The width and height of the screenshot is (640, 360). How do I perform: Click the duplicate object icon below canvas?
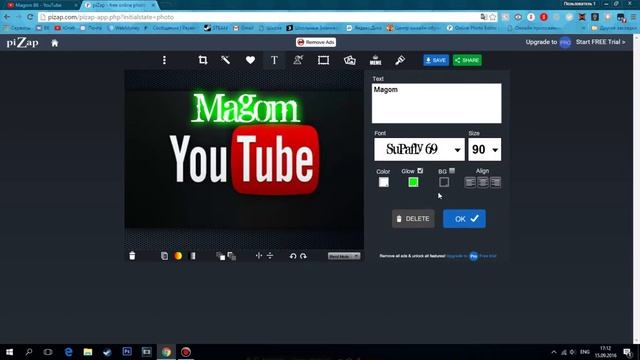point(164,256)
